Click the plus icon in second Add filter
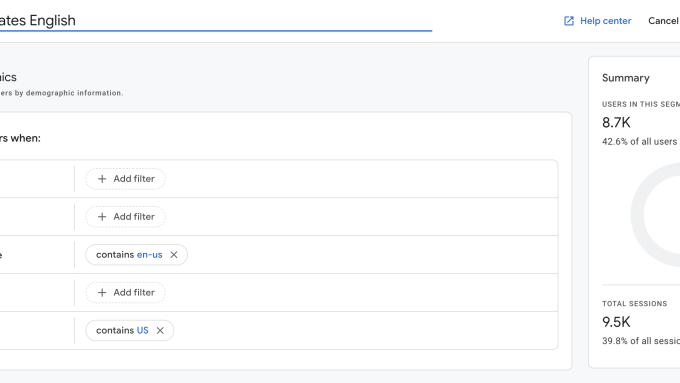The height and width of the screenshot is (383, 680). [x=102, y=217]
